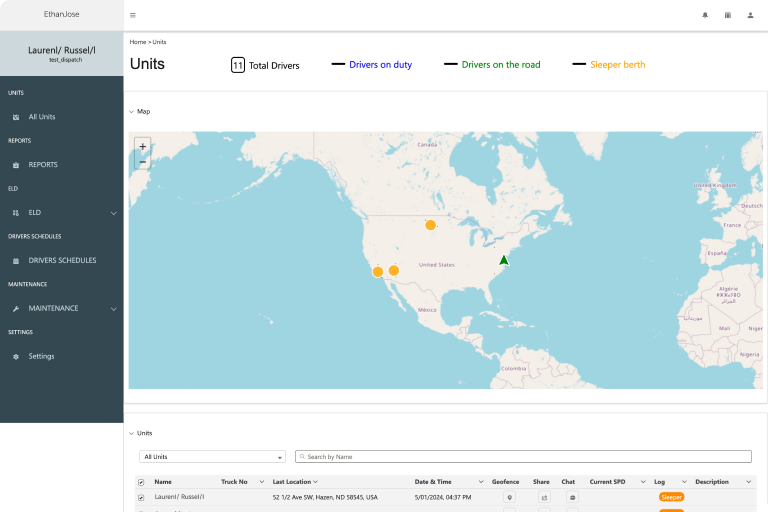Click the Home breadcrumb link

click(138, 42)
